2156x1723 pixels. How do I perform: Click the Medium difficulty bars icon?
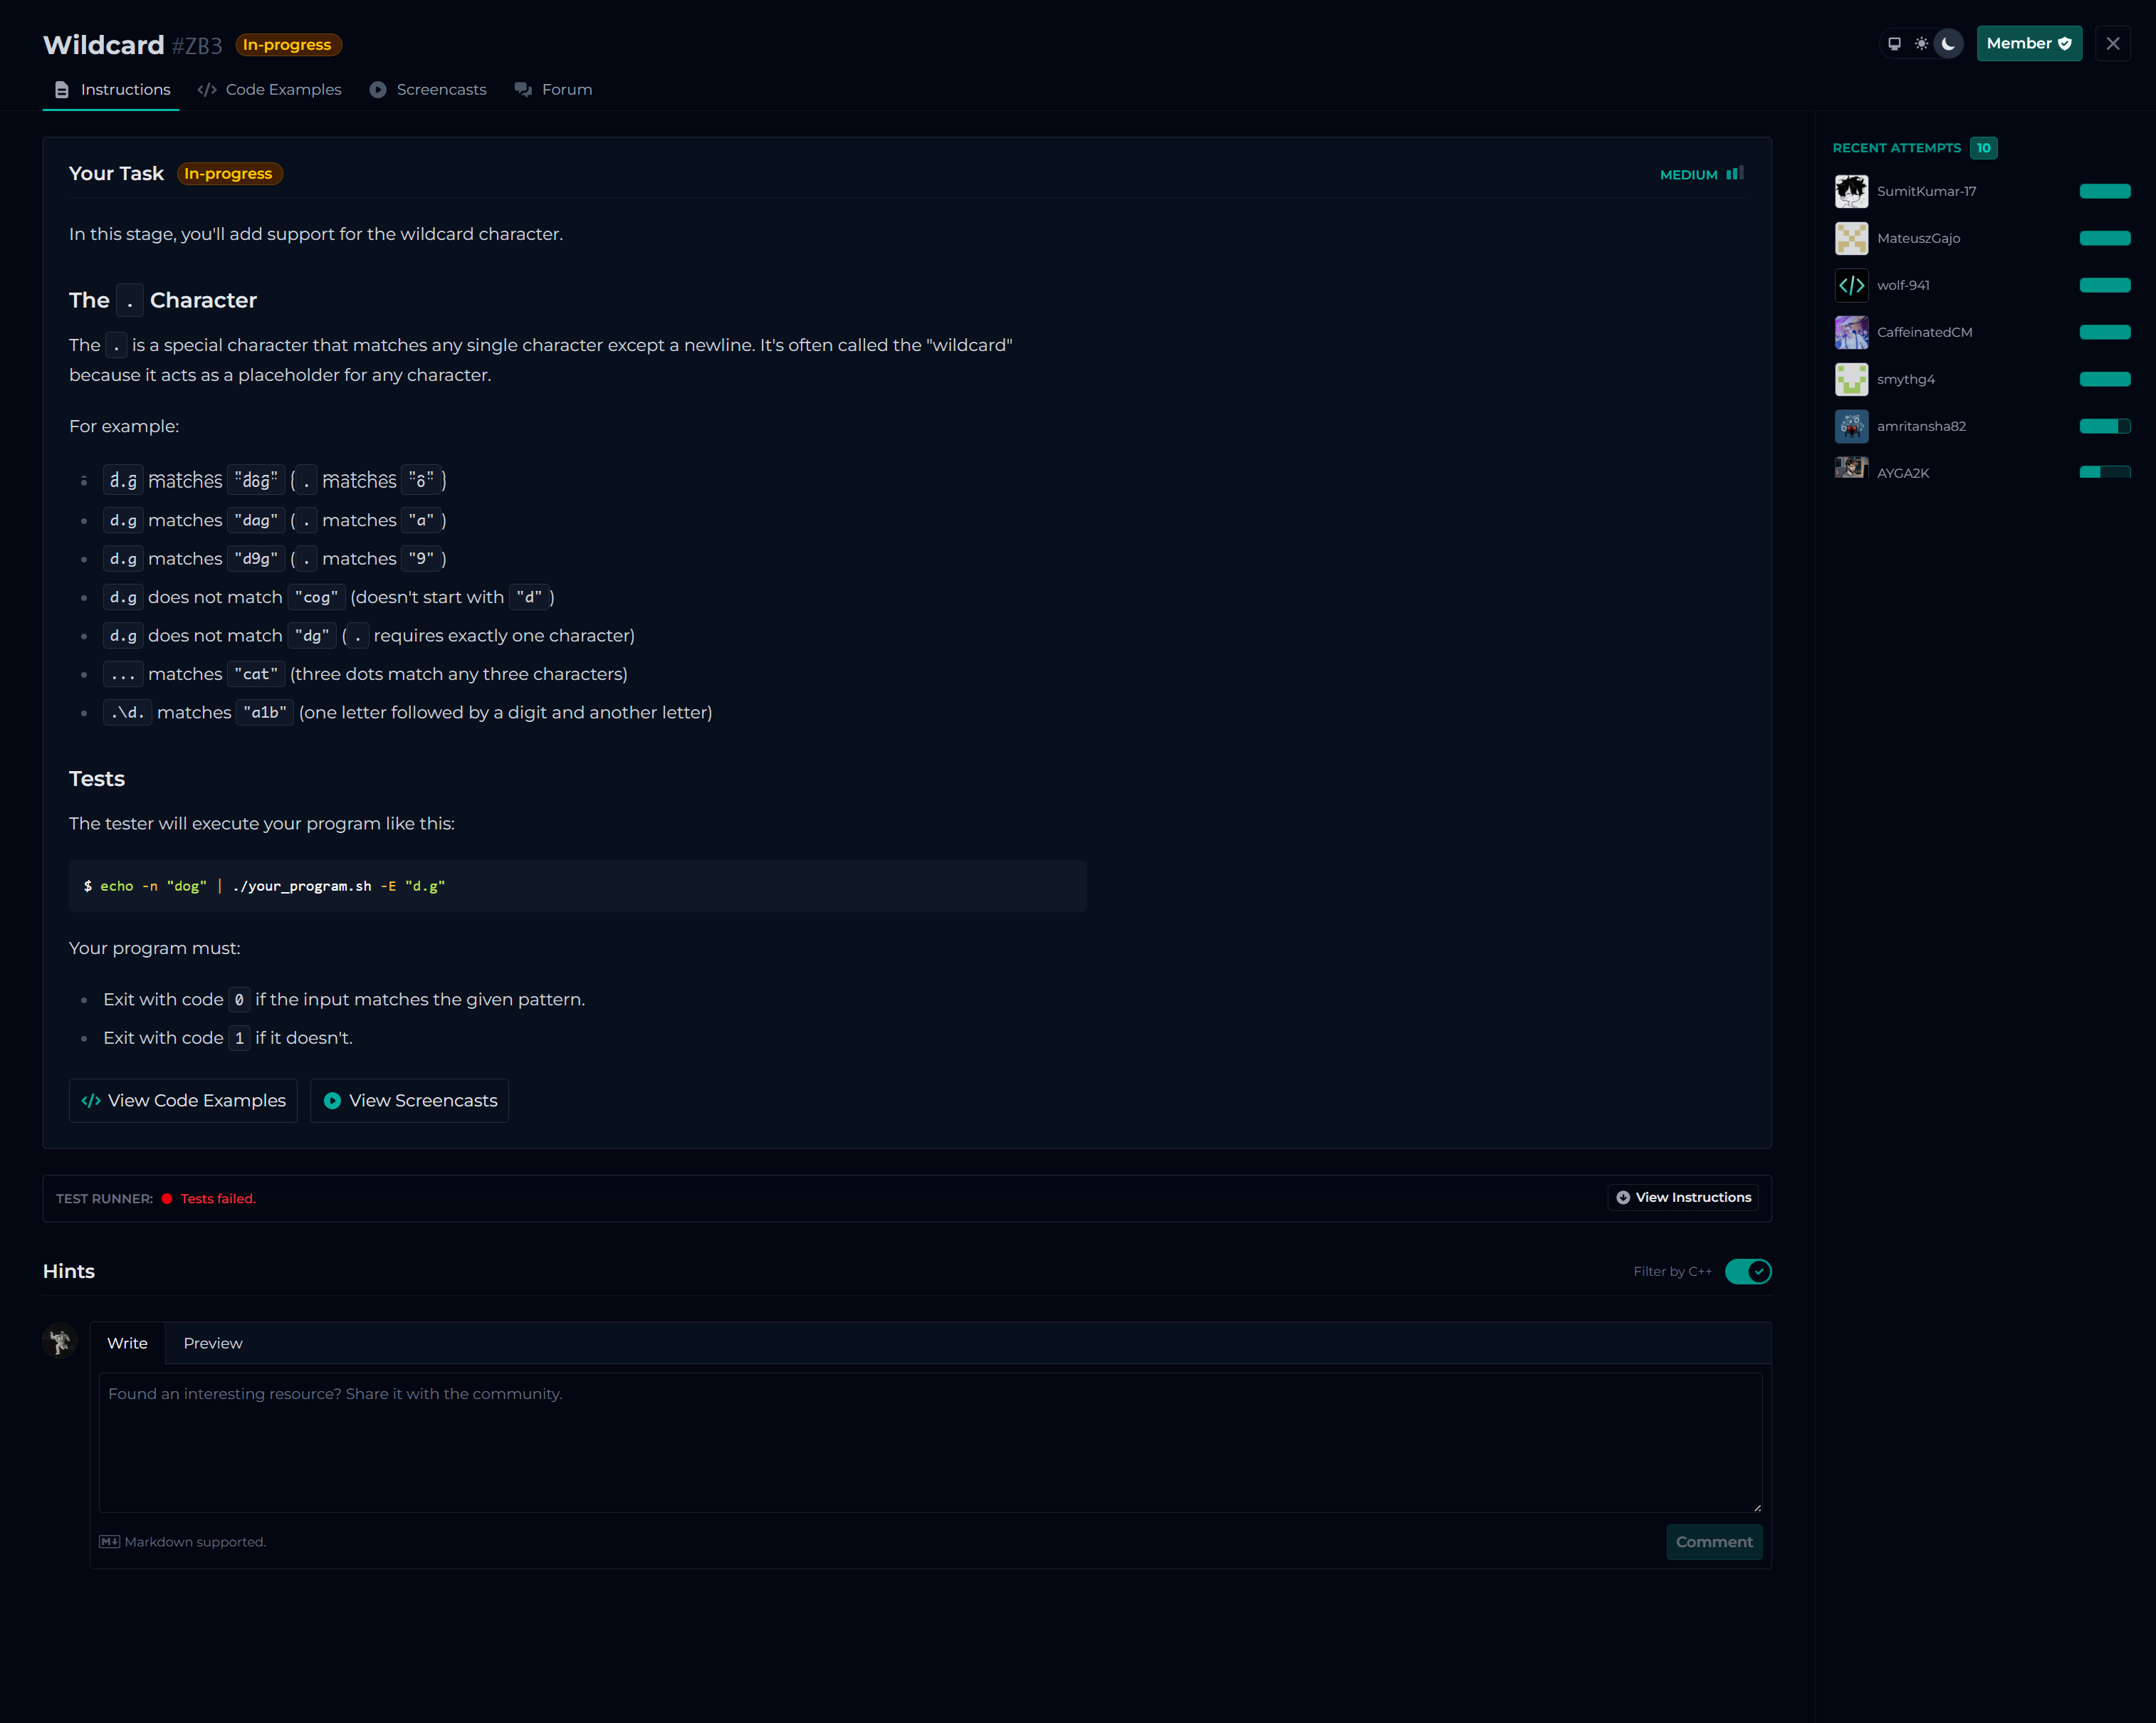click(x=1735, y=174)
